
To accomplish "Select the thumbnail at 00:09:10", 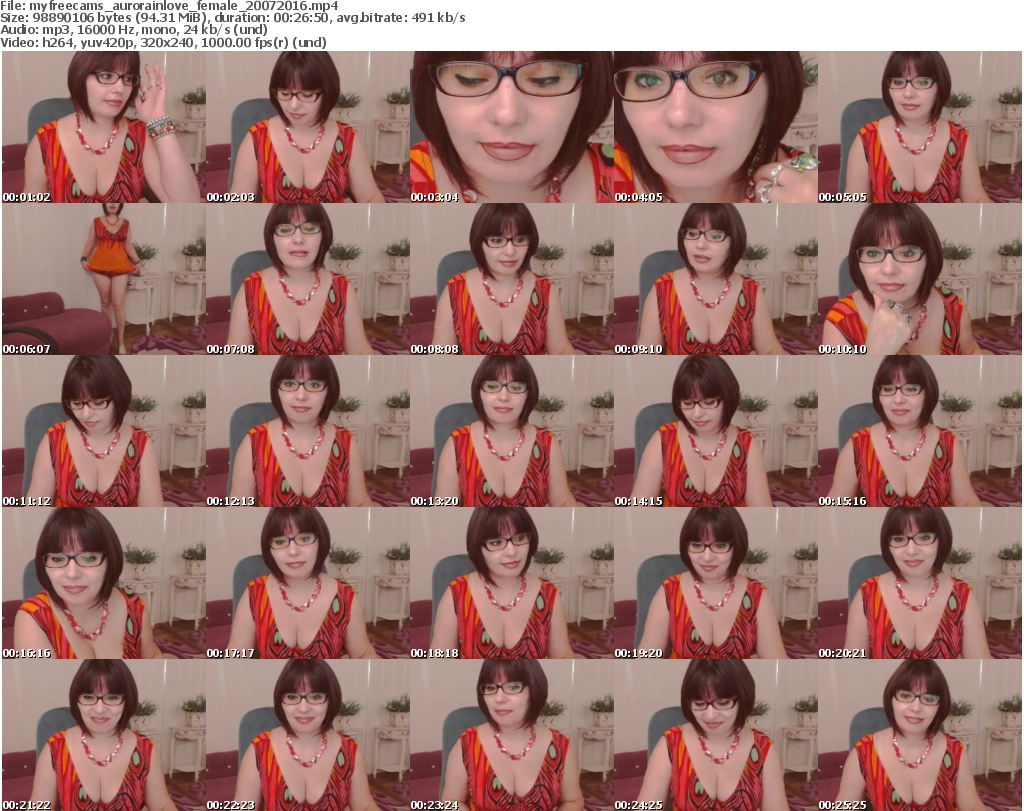I will (716, 279).
